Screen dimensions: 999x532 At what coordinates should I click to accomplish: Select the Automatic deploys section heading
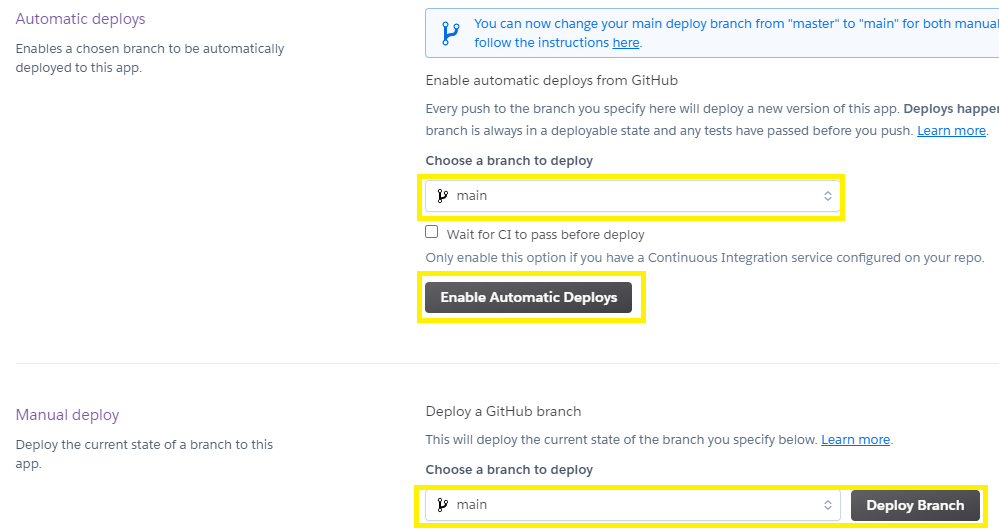[80, 19]
